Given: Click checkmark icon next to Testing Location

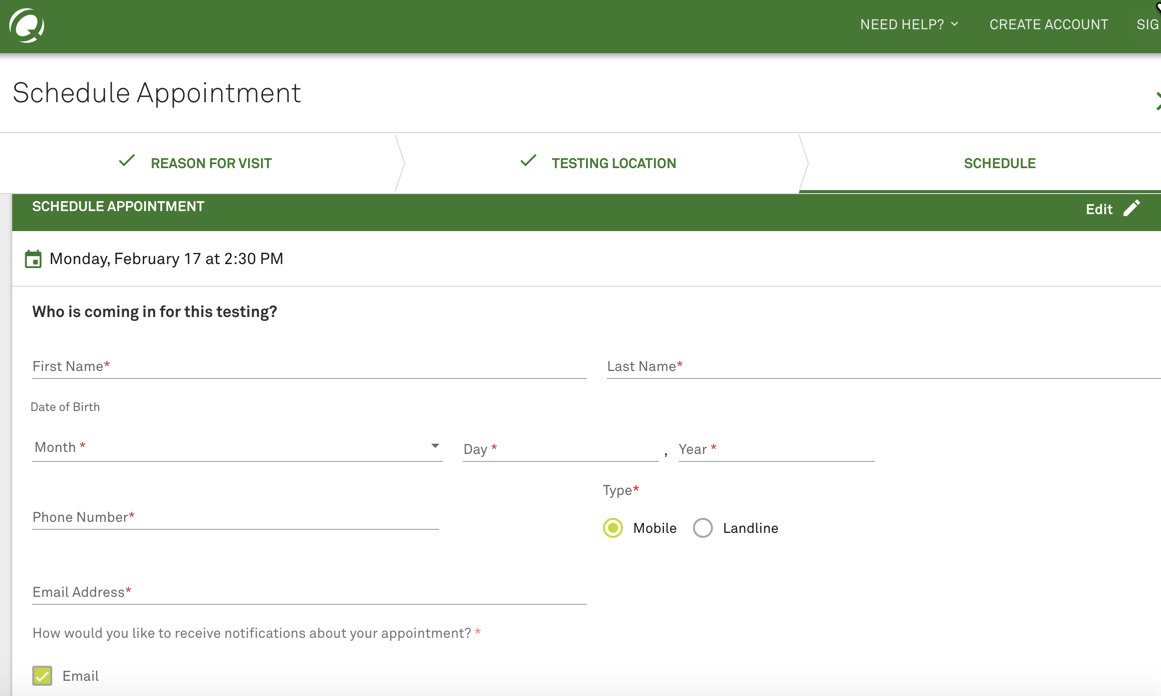Looking at the screenshot, I should point(528,161).
